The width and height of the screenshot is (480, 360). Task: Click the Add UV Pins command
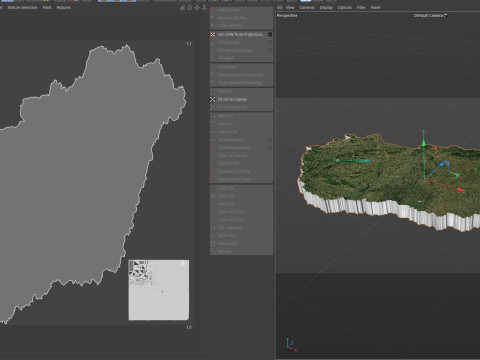(x=241, y=10)
